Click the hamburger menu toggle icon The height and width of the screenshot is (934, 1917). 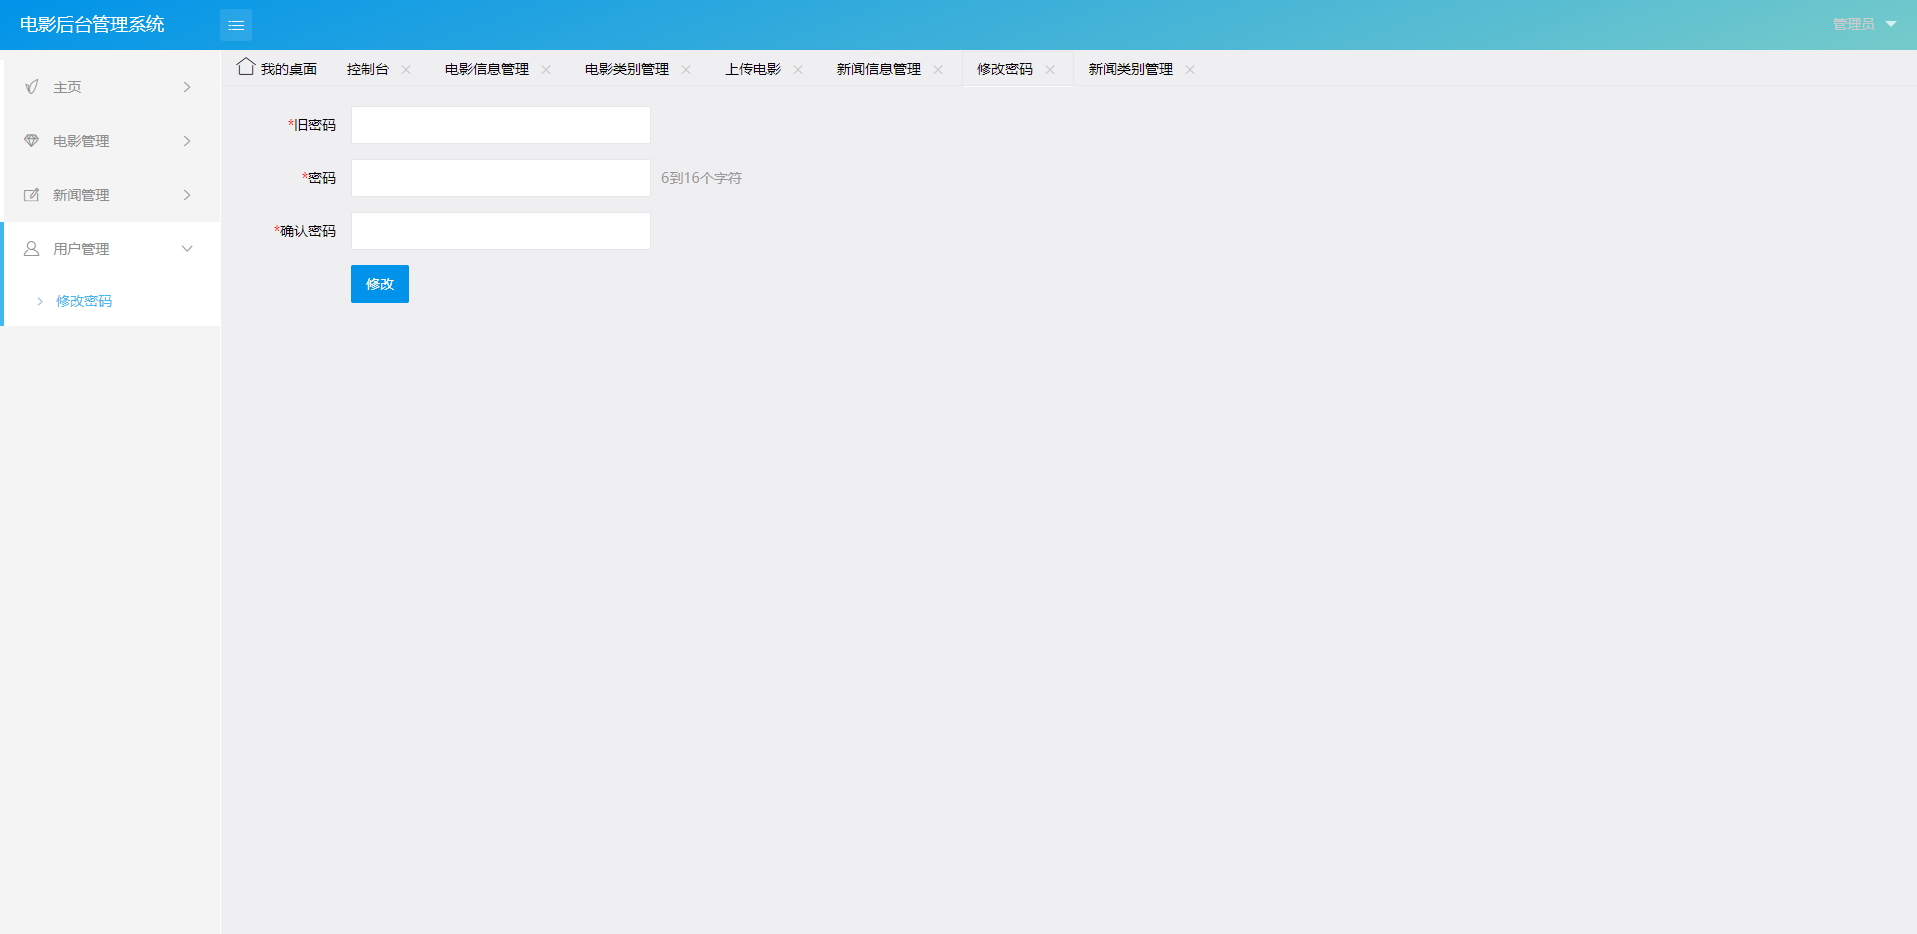click(x=236, y=25)
